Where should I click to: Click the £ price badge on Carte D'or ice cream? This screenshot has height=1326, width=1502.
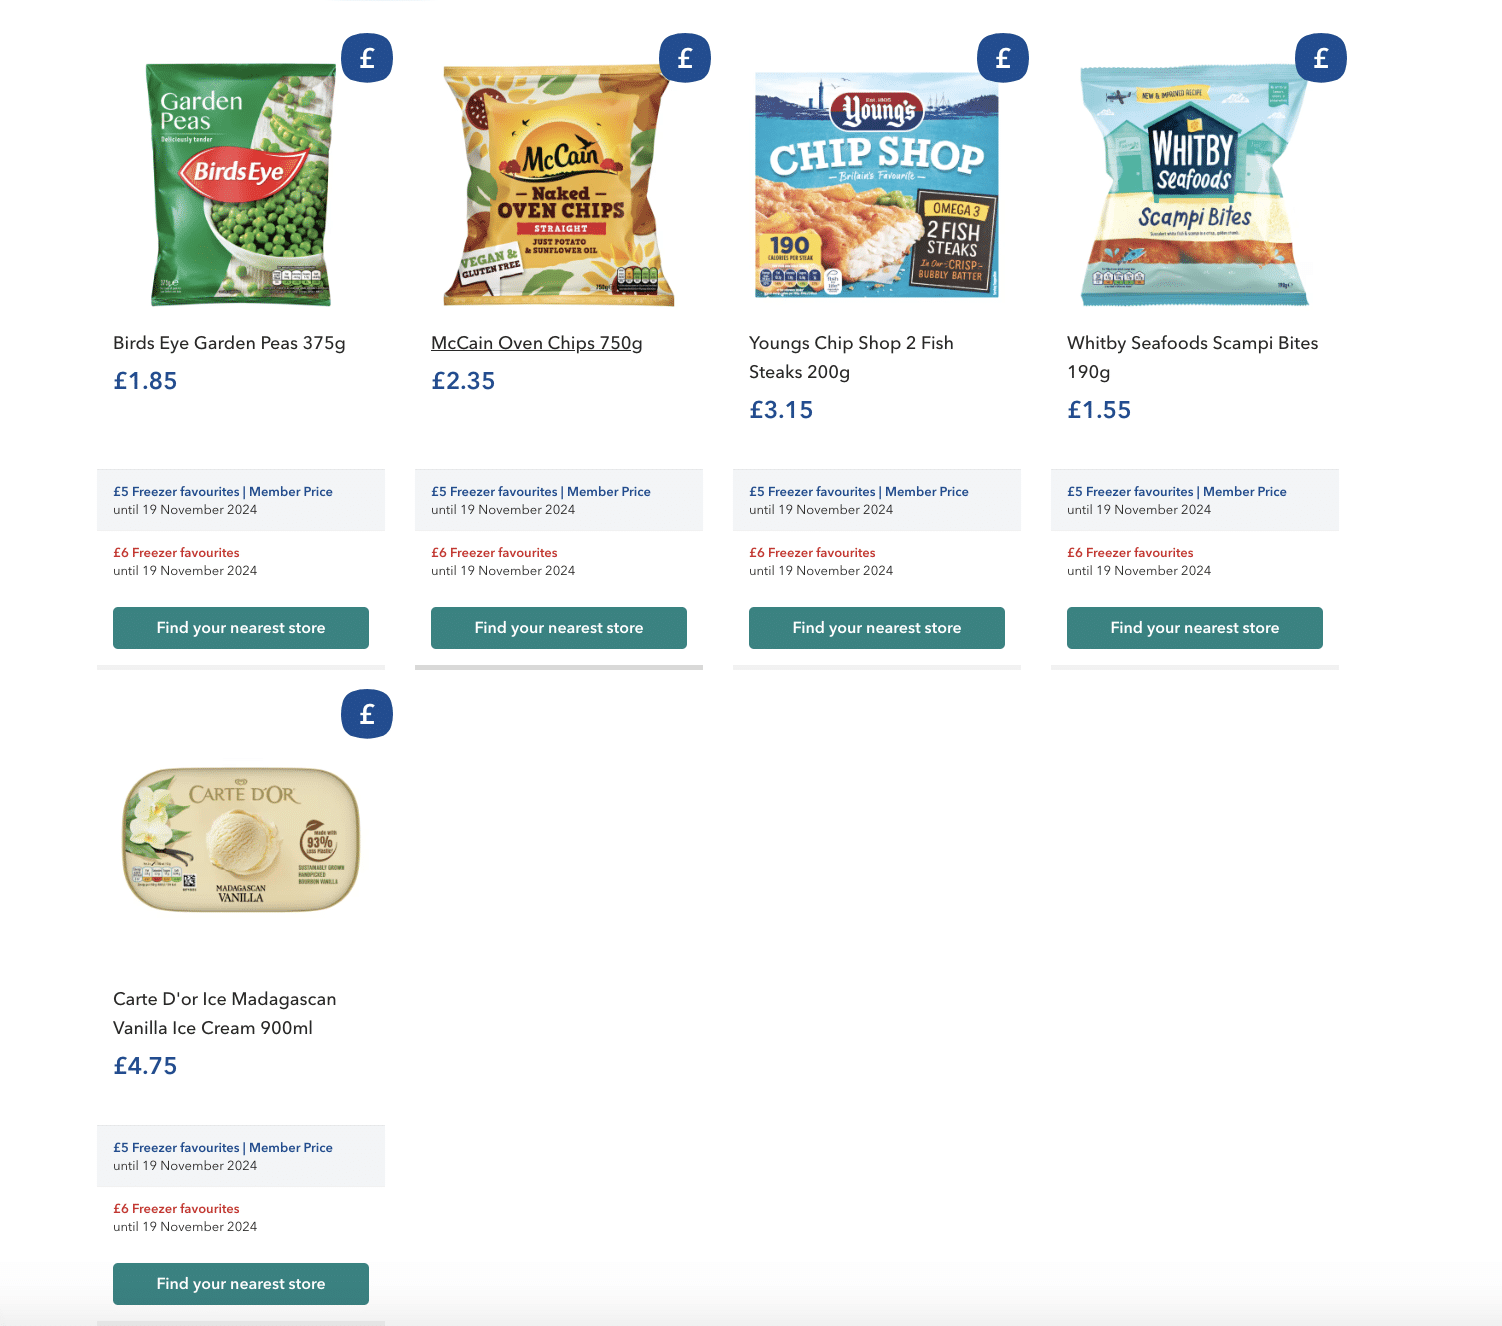(367, 714)
